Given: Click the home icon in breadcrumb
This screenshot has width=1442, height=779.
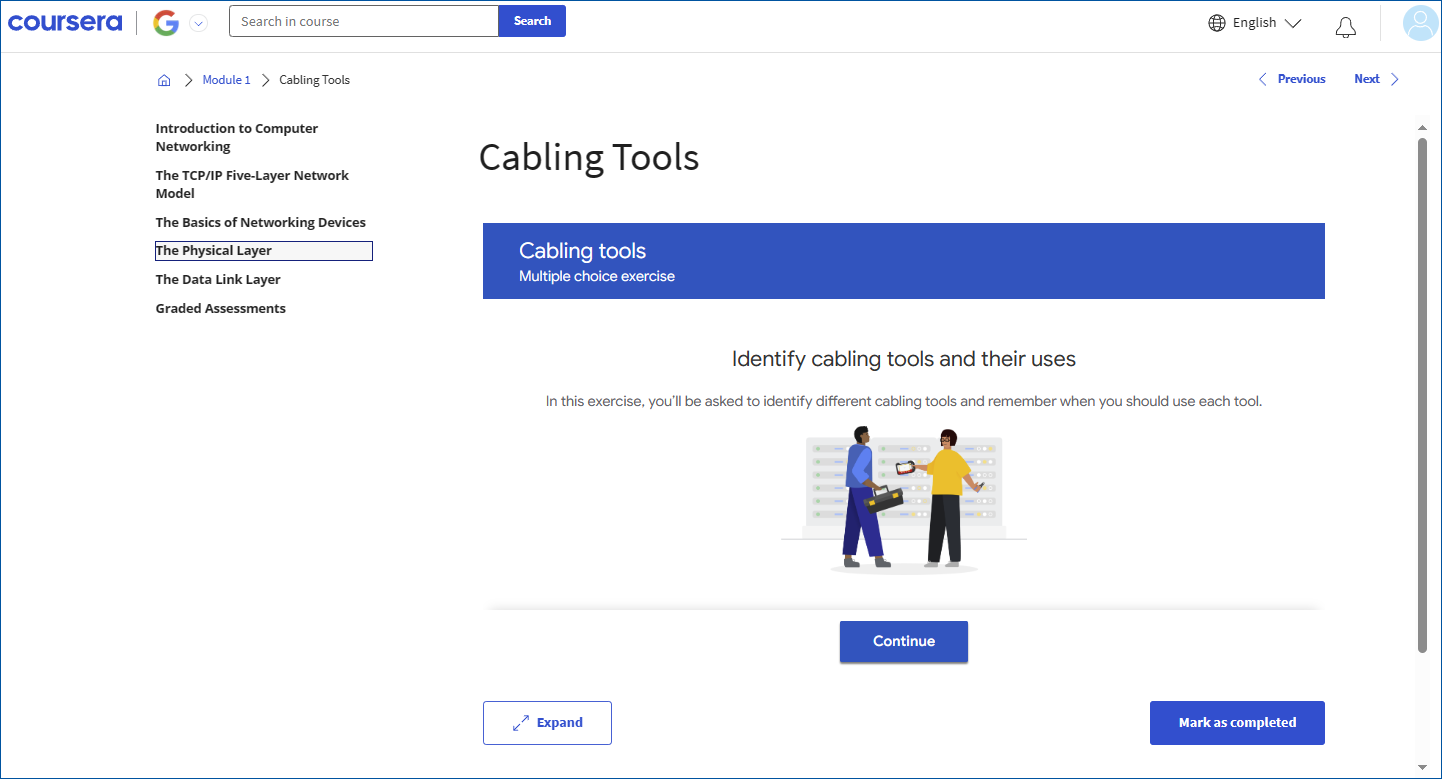Looking at the screenshot, I should click(164, 80).
